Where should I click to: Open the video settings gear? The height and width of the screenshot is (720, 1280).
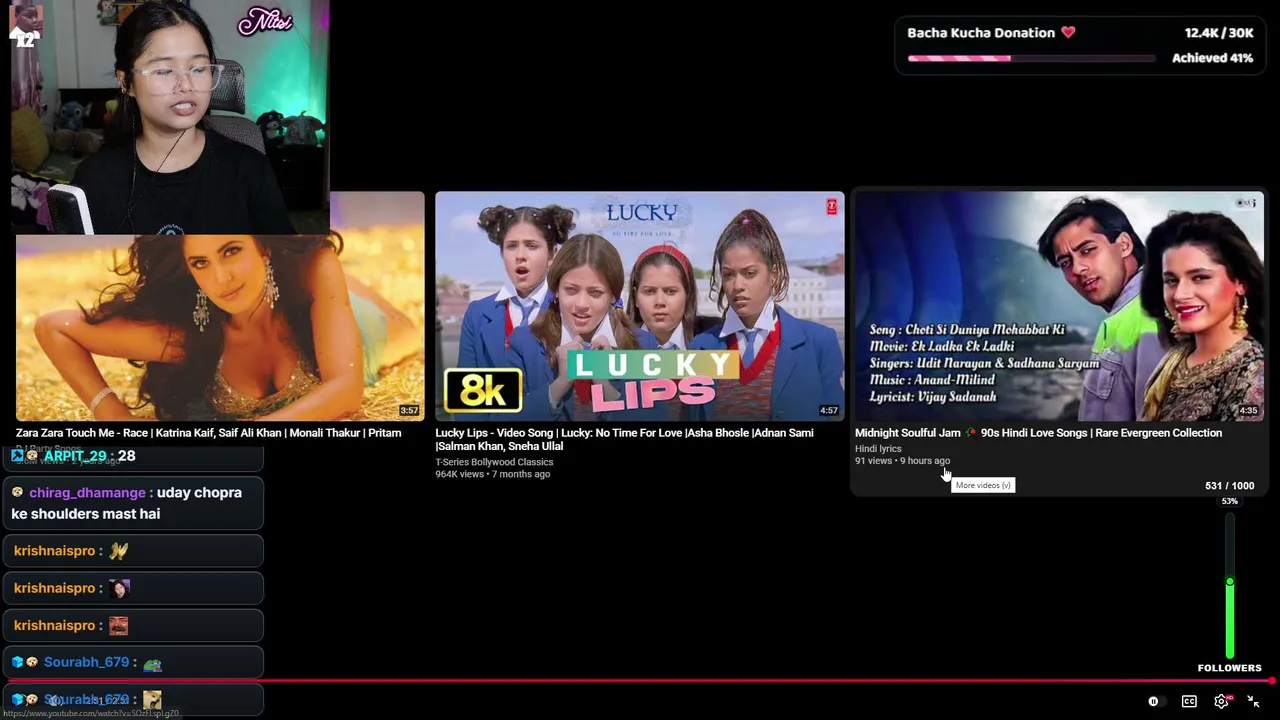(x=1221, y=702)
